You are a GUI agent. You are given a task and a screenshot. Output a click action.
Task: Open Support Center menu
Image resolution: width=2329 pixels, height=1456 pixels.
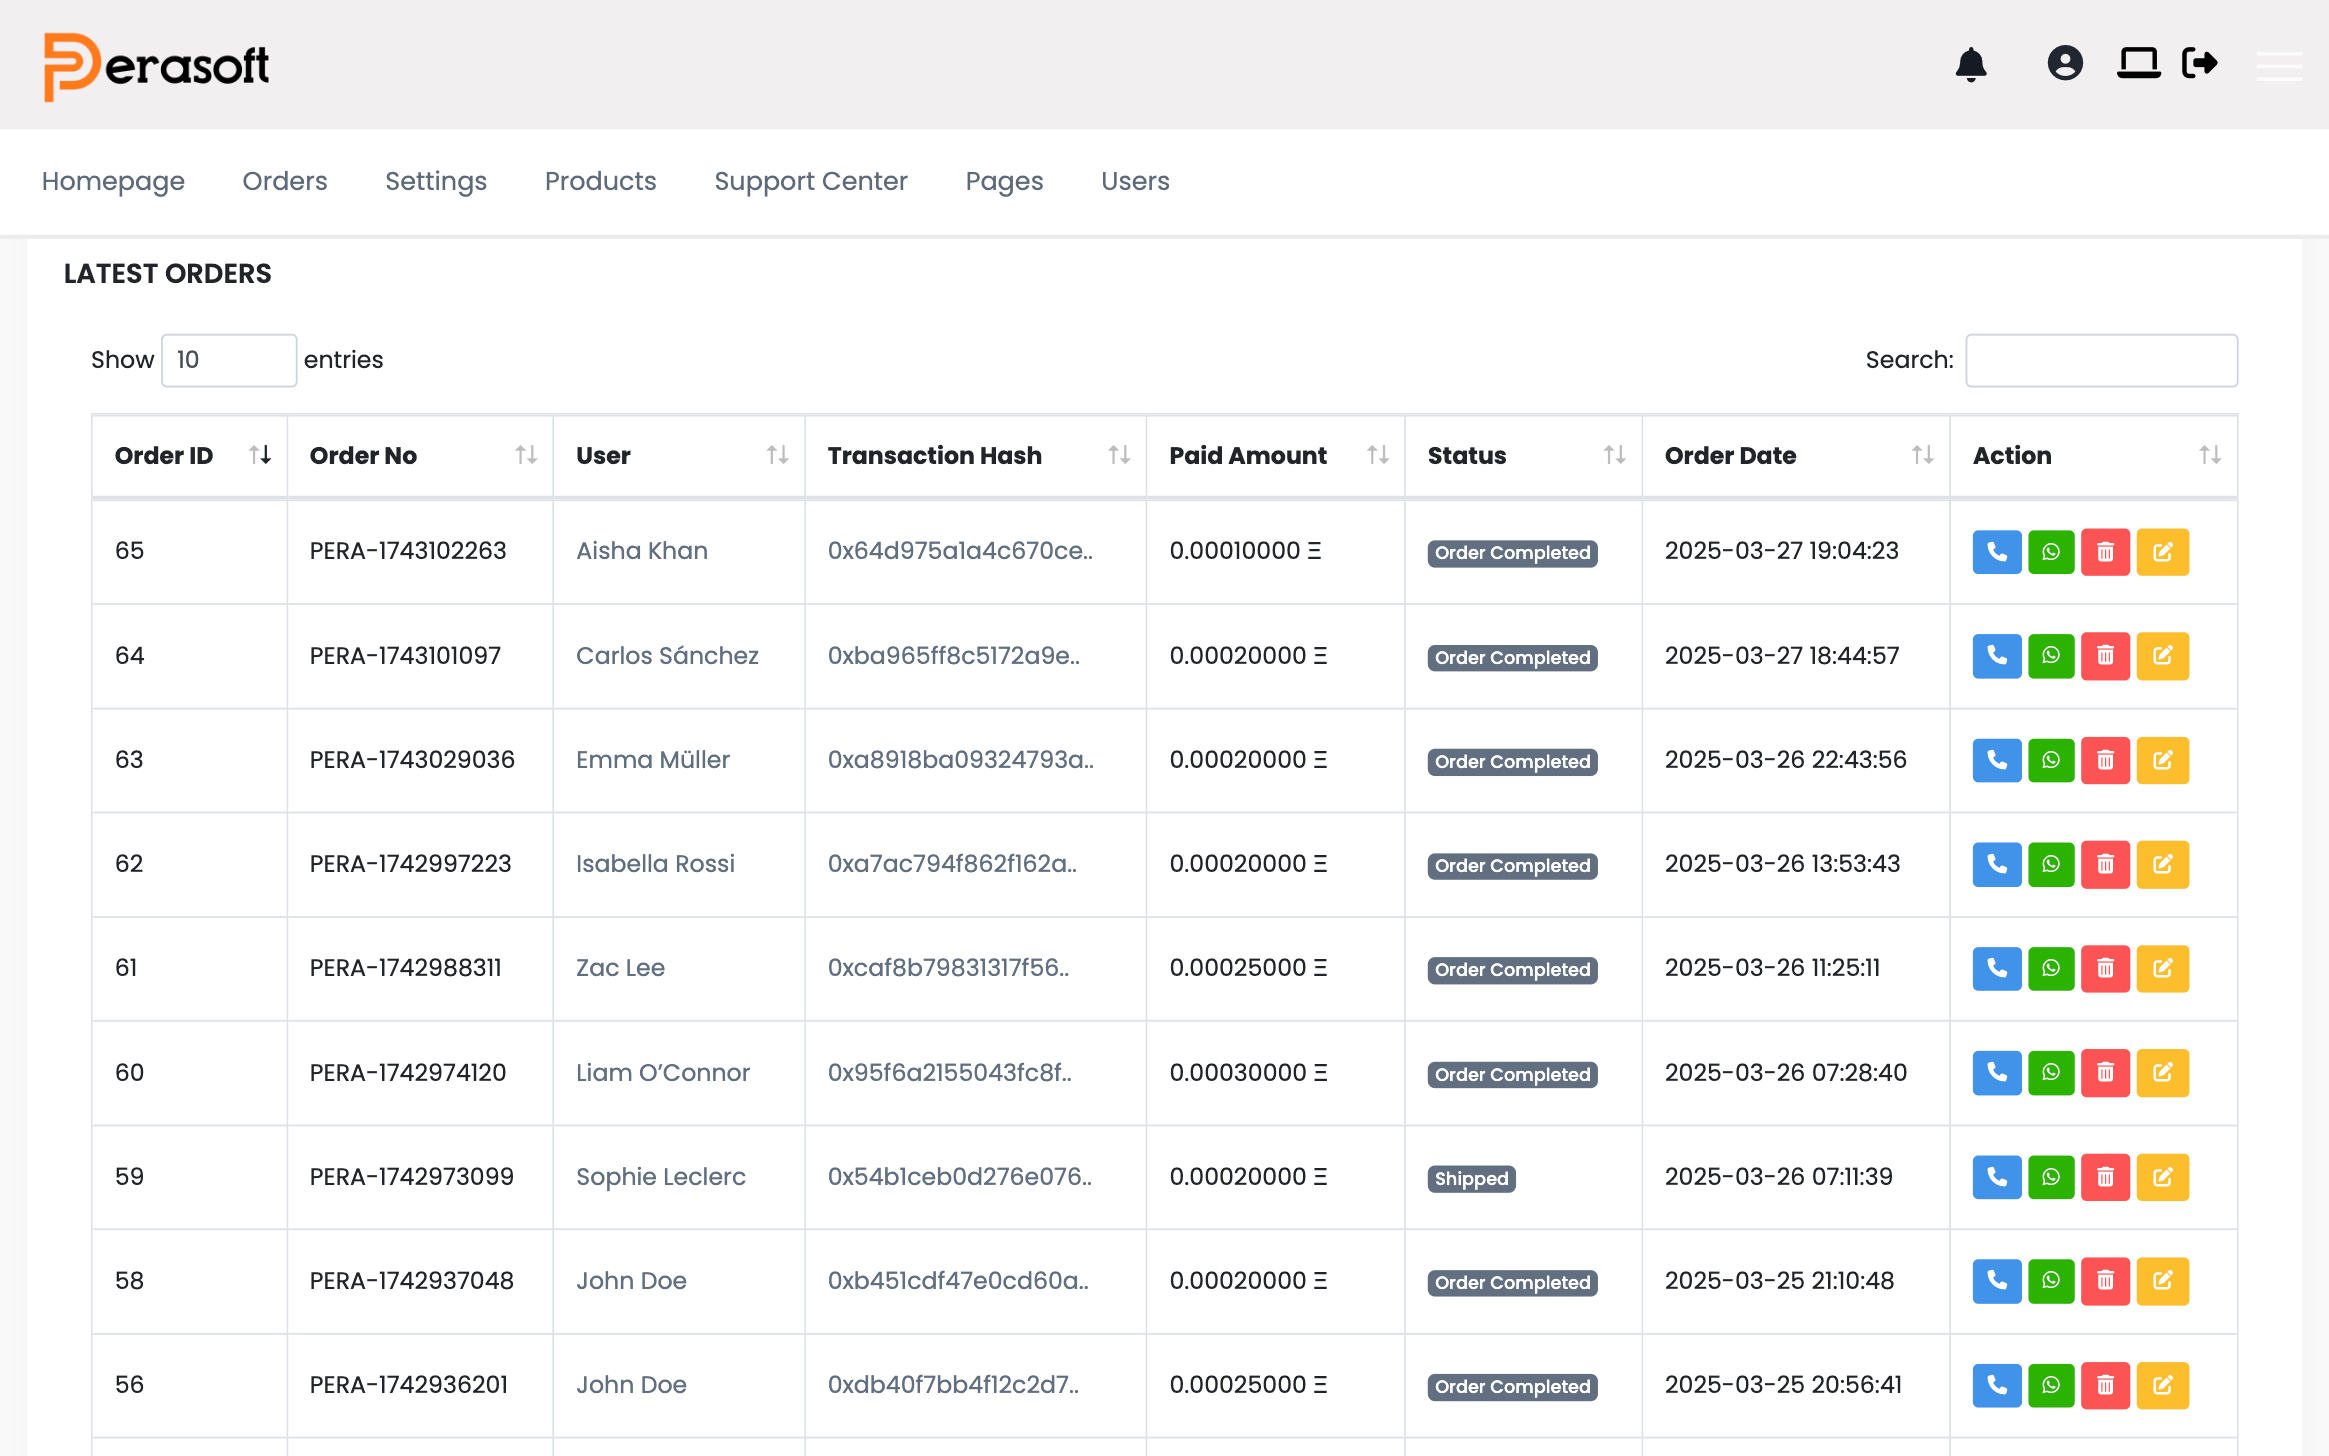[x=811, y=181]
